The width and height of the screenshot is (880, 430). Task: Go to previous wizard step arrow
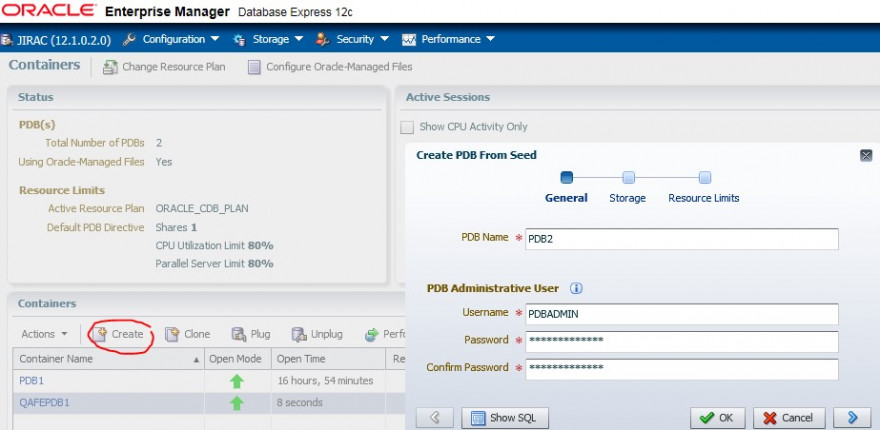click(x=434, y=418)
